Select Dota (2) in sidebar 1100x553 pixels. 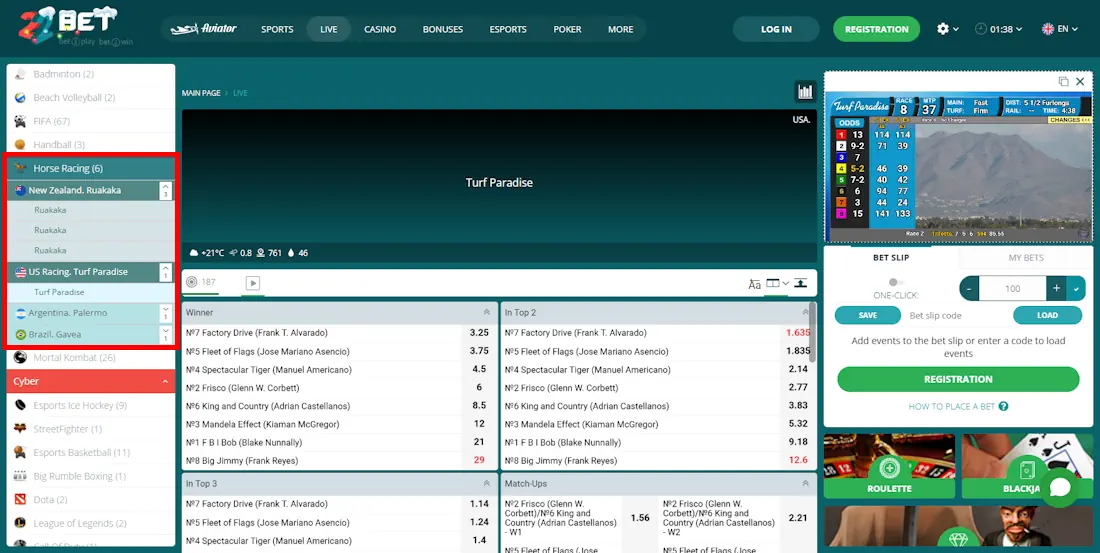[91, 500]
